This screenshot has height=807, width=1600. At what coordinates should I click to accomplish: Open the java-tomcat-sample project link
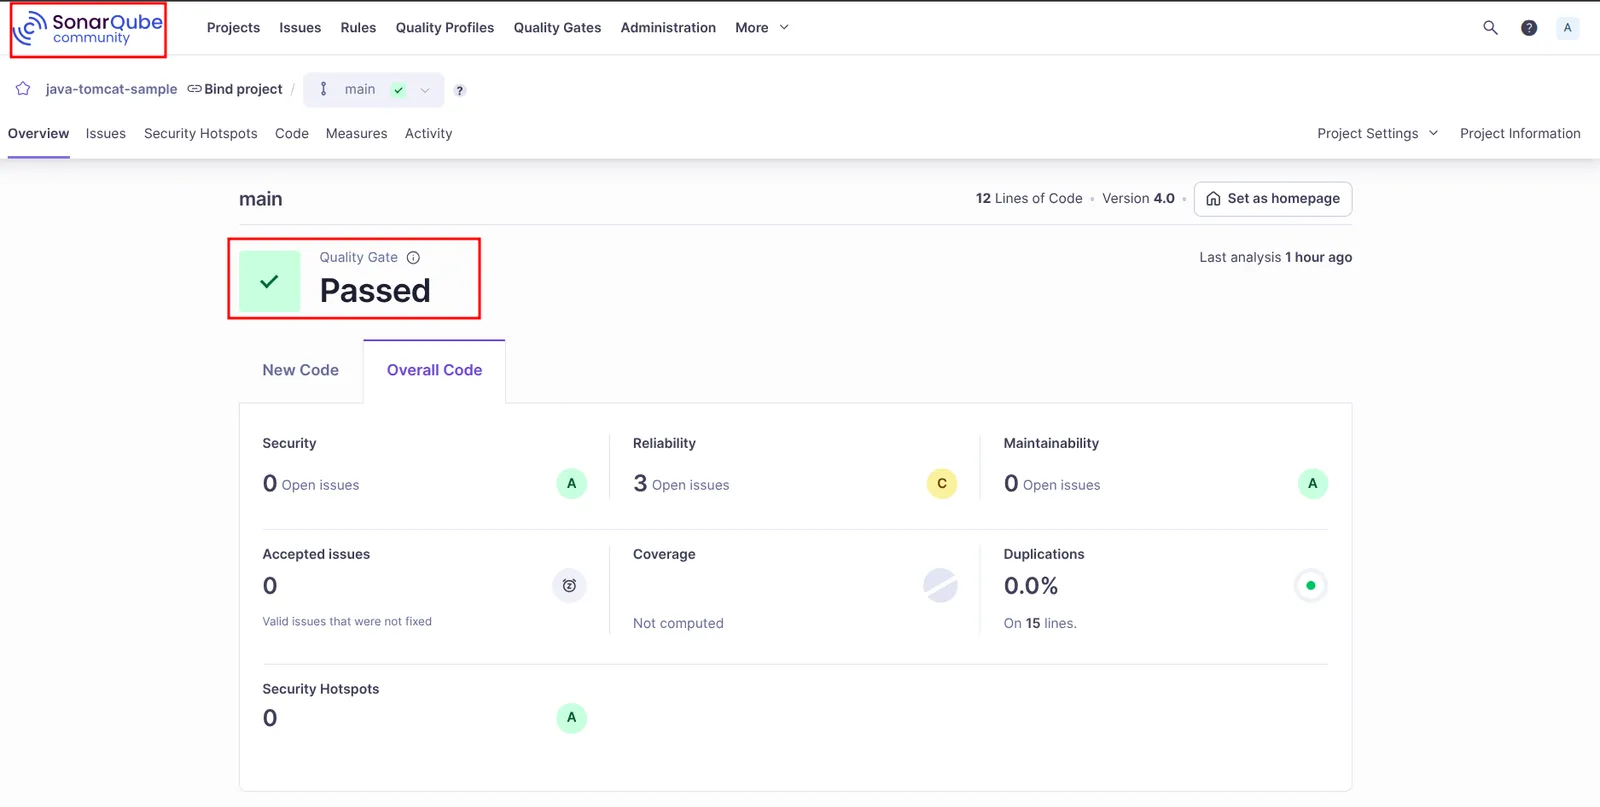(111, 89)
